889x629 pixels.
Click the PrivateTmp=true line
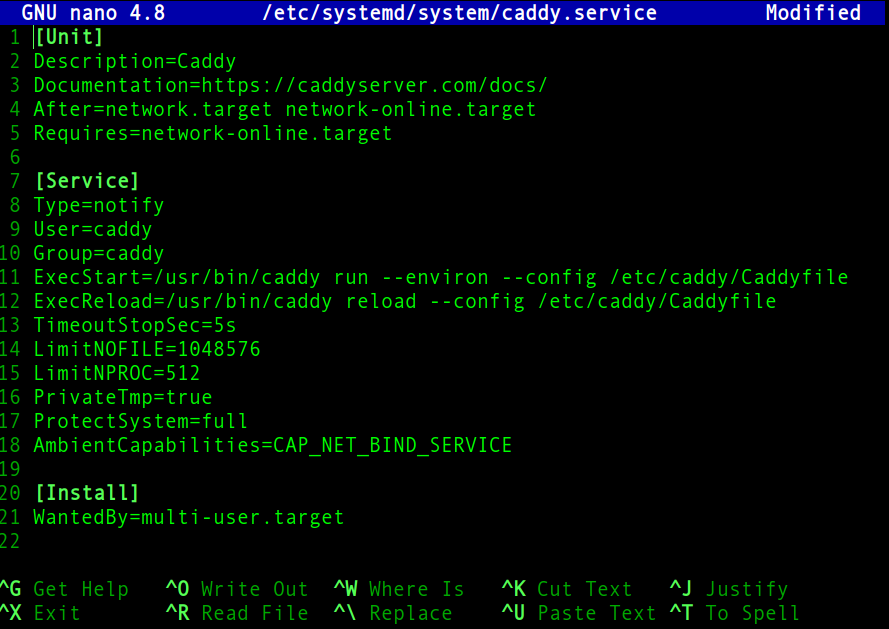123,397
